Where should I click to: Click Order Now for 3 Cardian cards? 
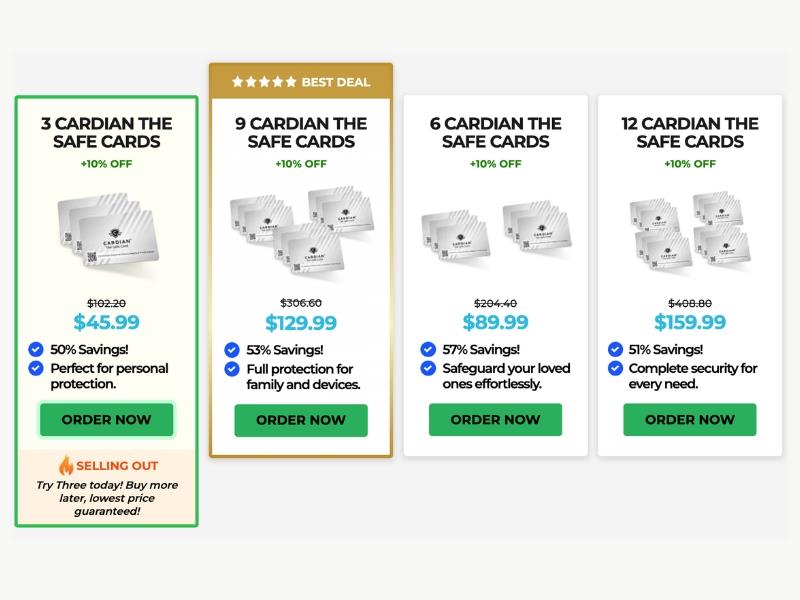pos(106,420)
